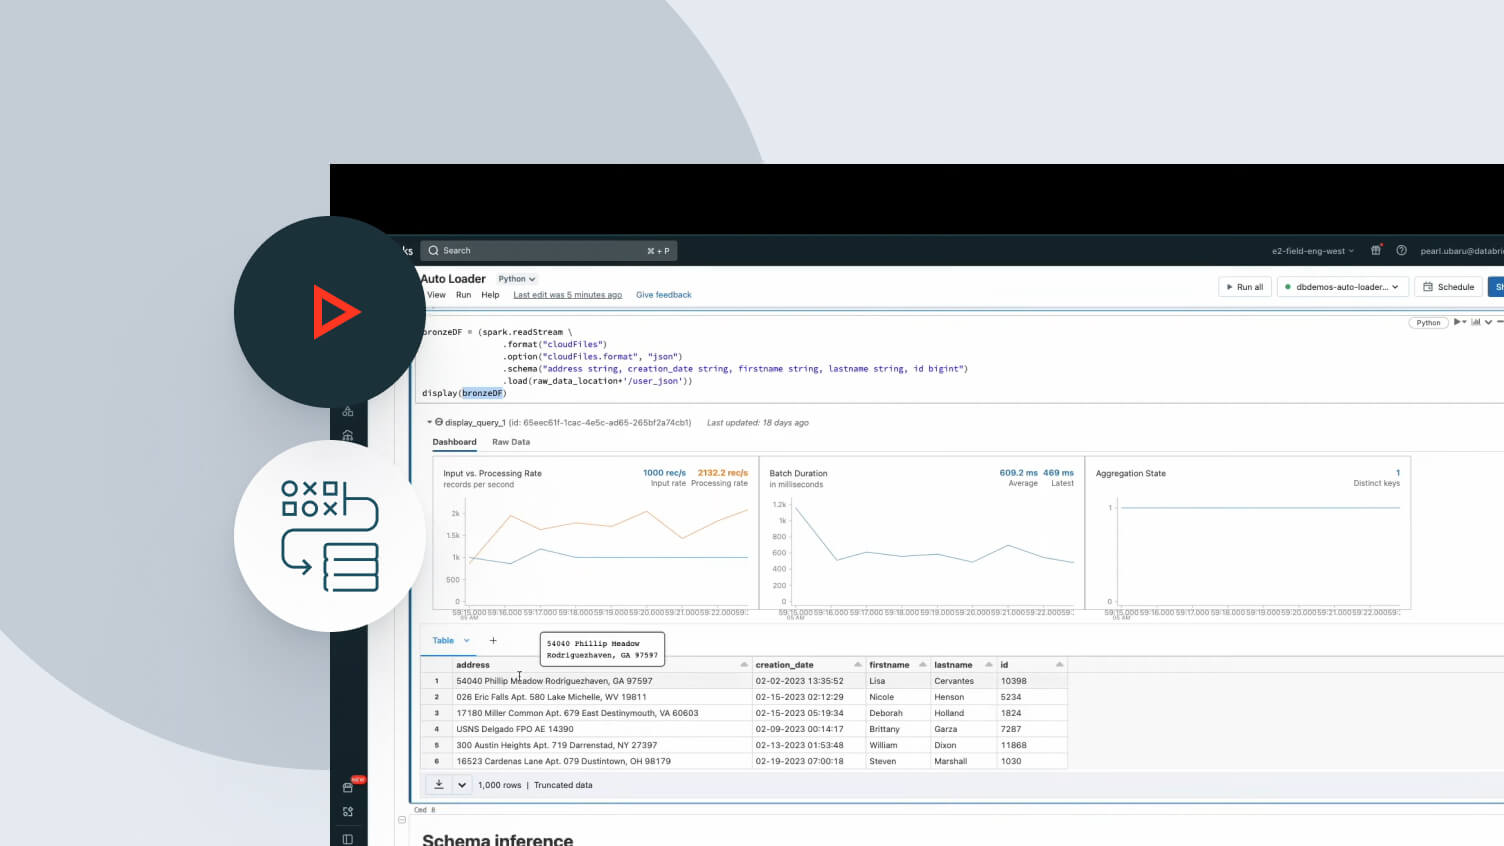Click the help question mark icon

[1401, 250]
